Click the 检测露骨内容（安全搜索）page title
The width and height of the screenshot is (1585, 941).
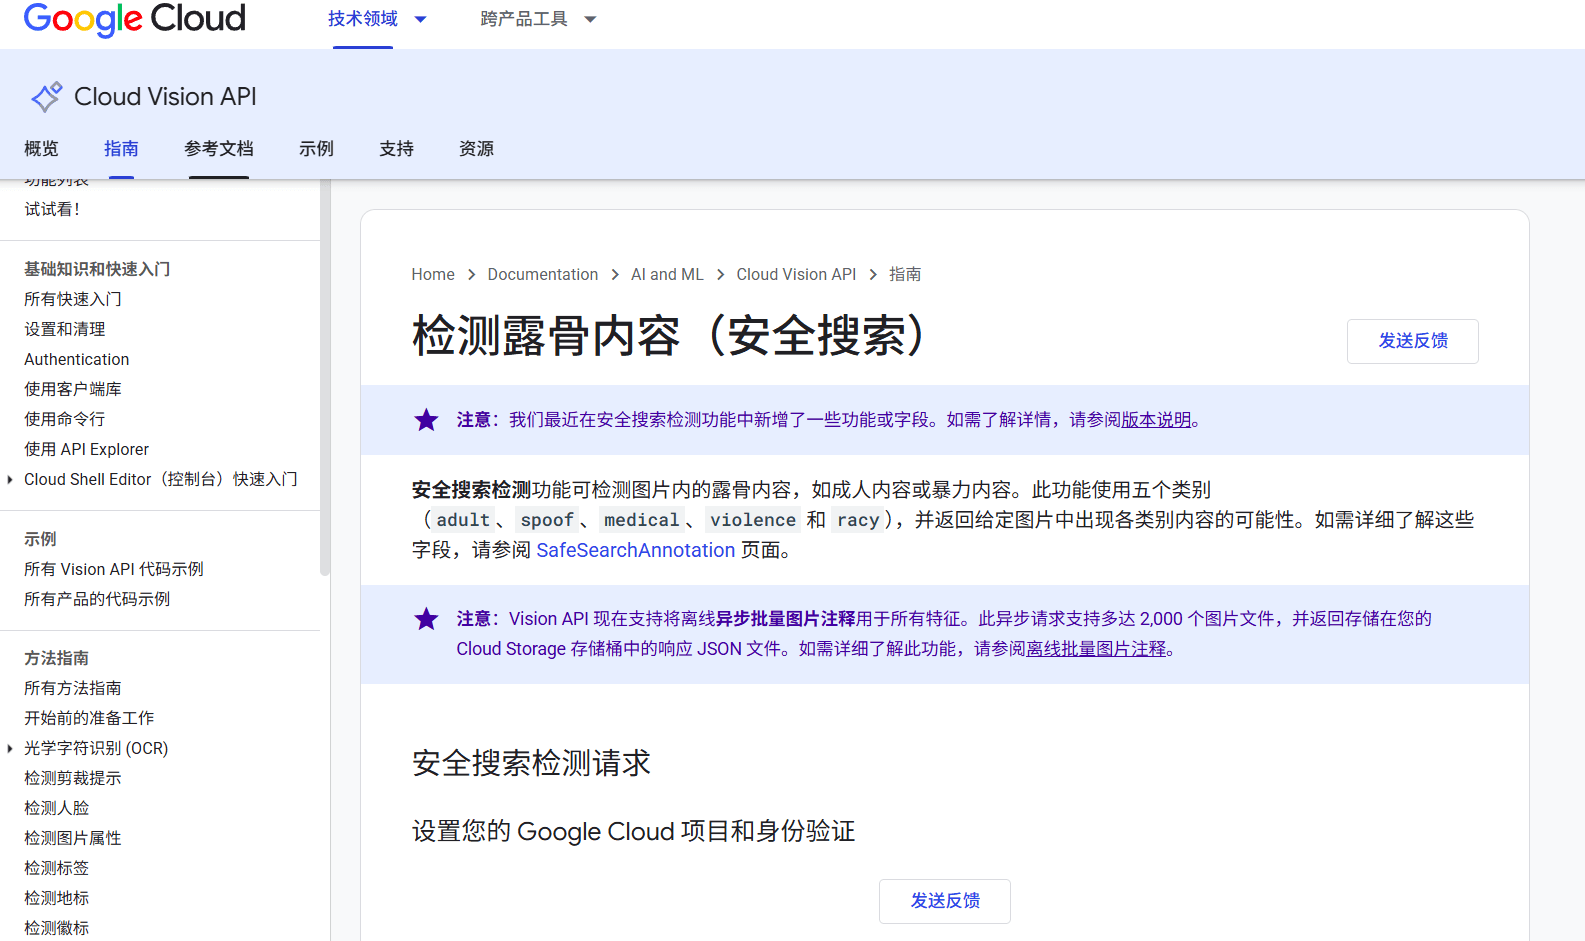[x=671, y=336]
